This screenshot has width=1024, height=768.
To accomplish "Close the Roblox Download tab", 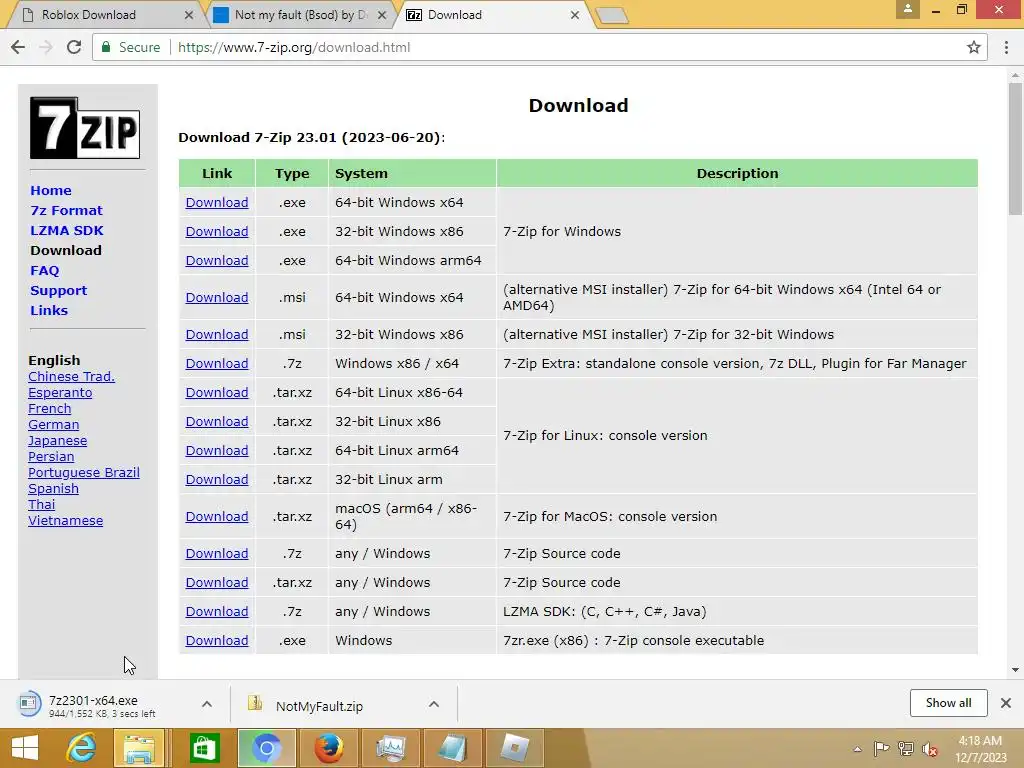I will [x=189, y=14].
